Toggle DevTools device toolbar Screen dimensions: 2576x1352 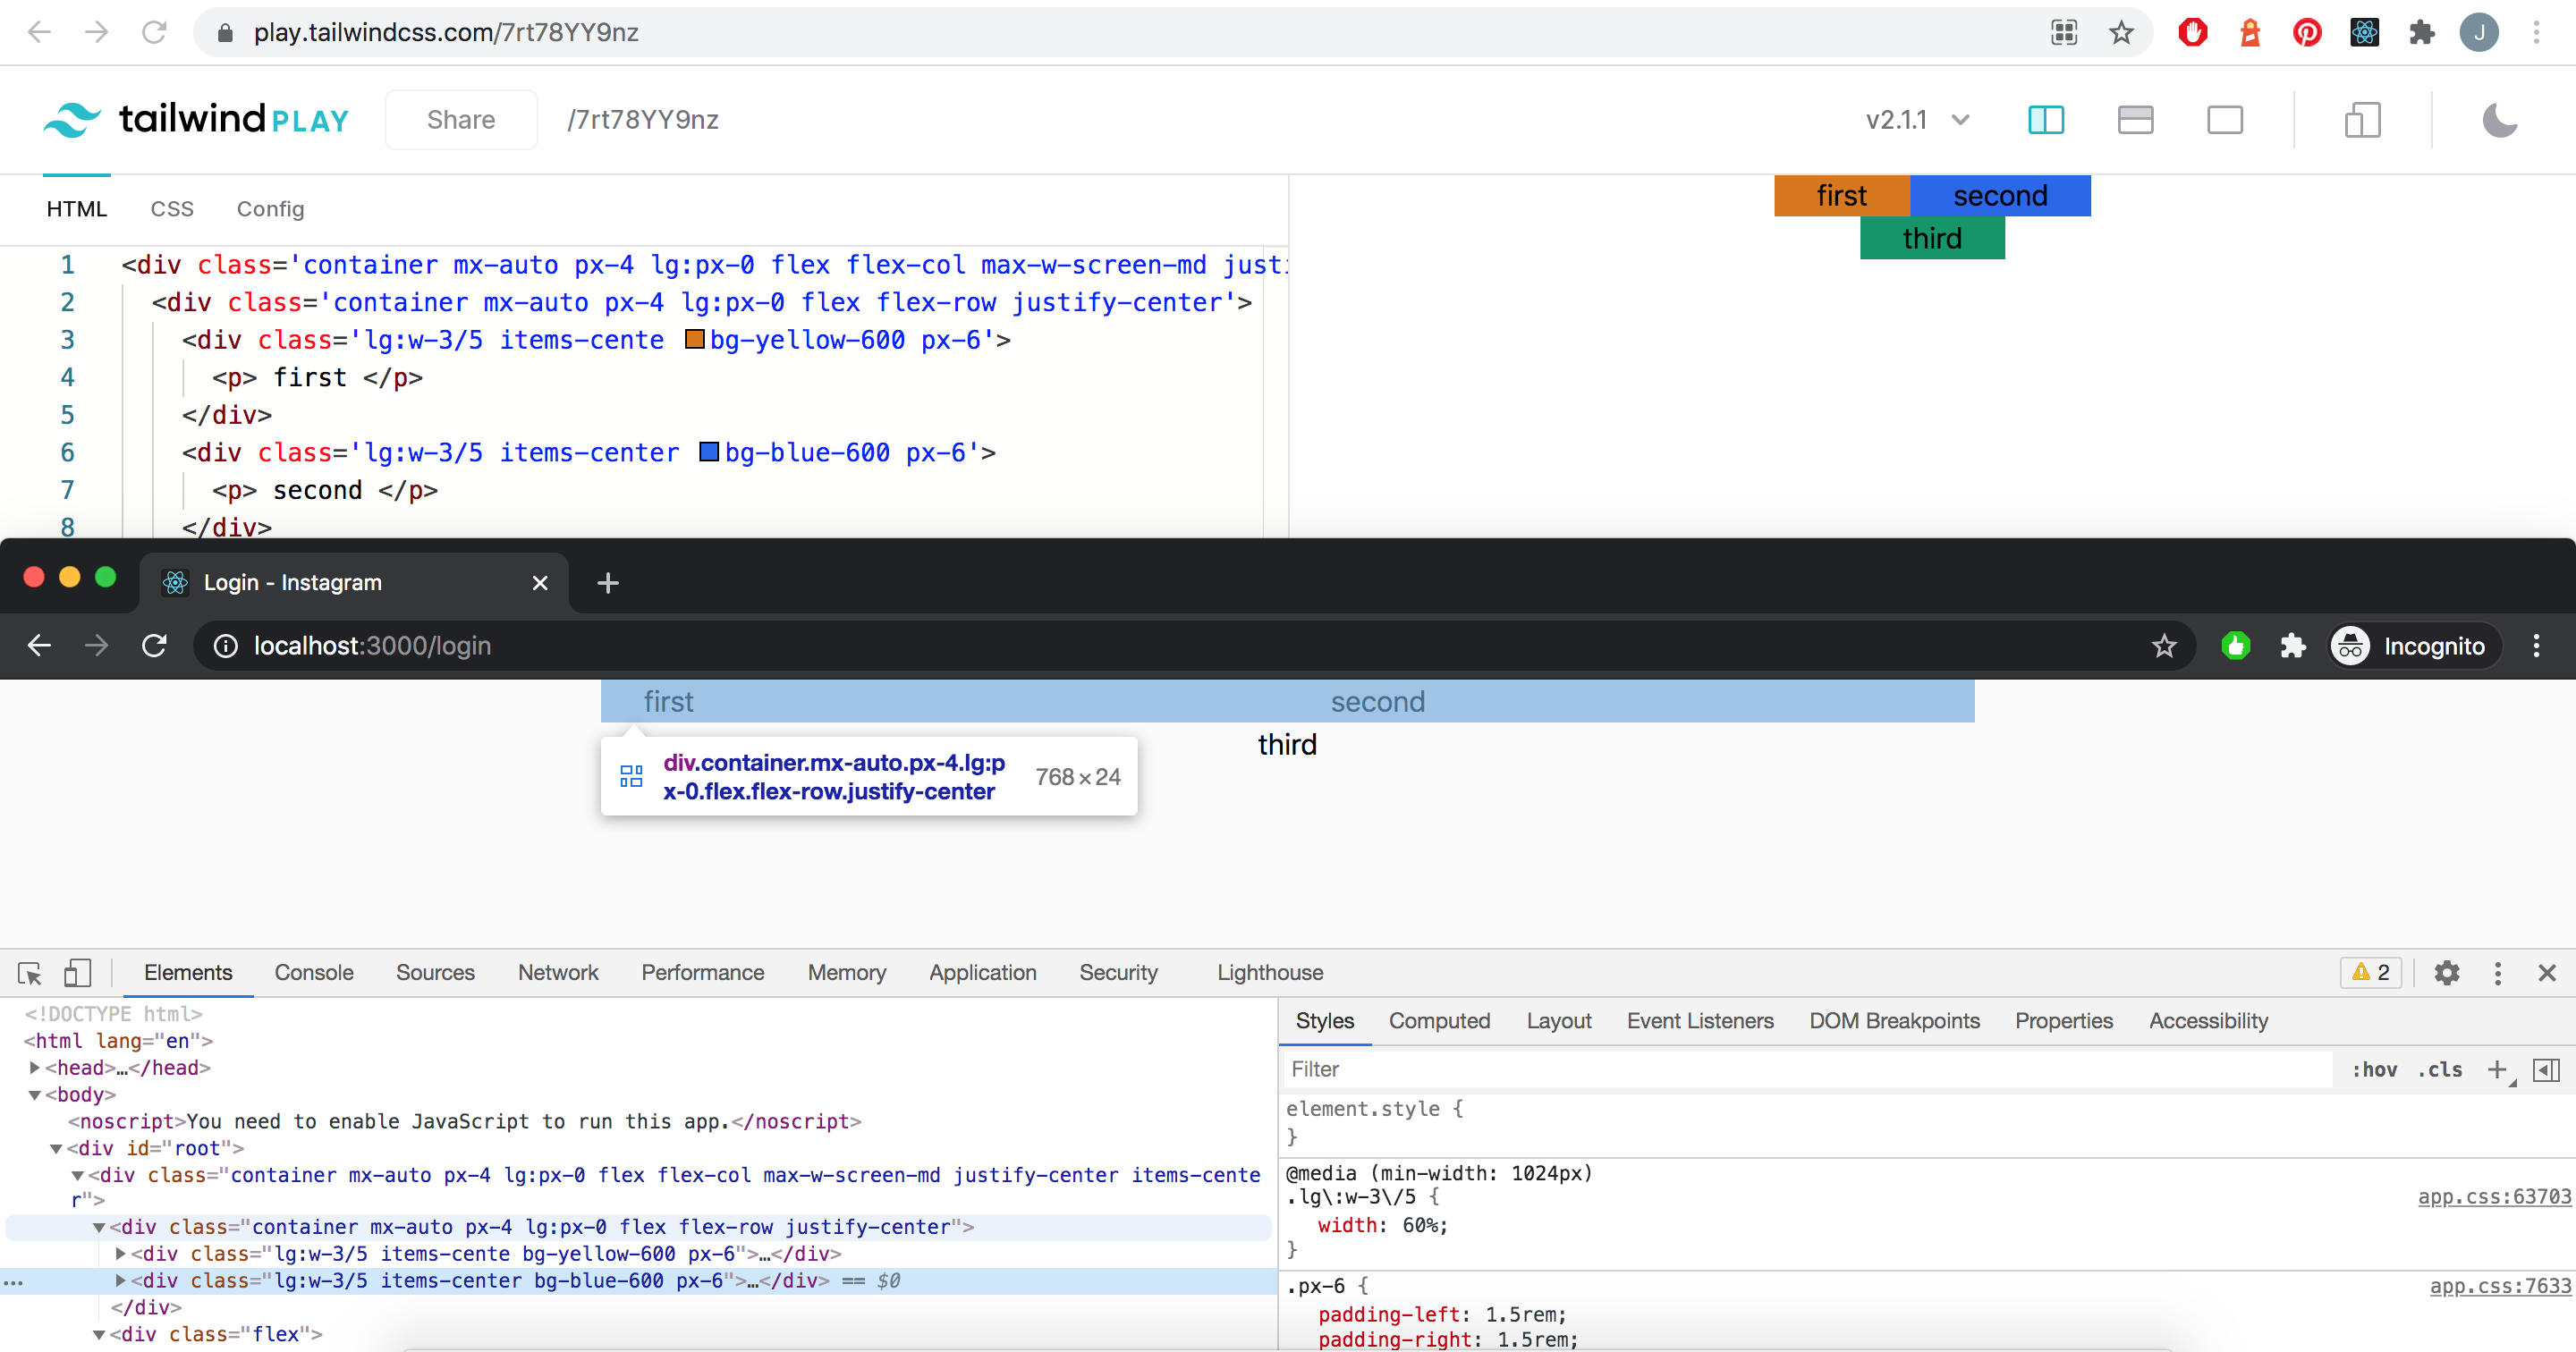77,972
